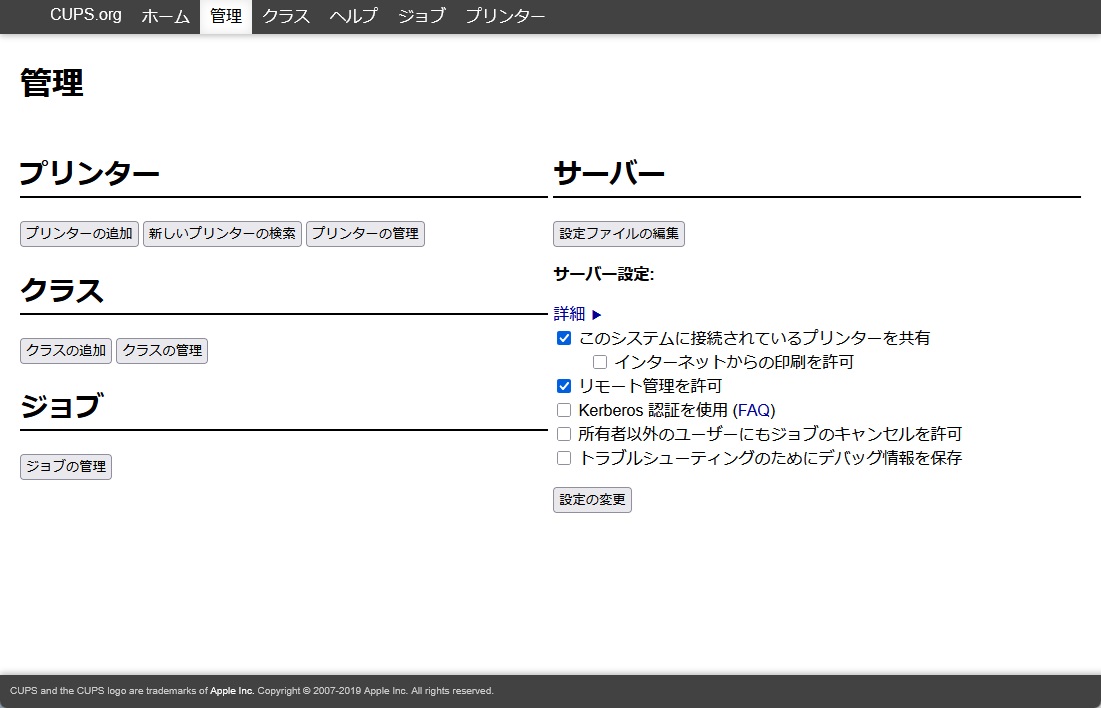Uncheck このシステムに接続されているプリンターを共有
This screenshot has height=708, width=1101.
tap(564, 339)
